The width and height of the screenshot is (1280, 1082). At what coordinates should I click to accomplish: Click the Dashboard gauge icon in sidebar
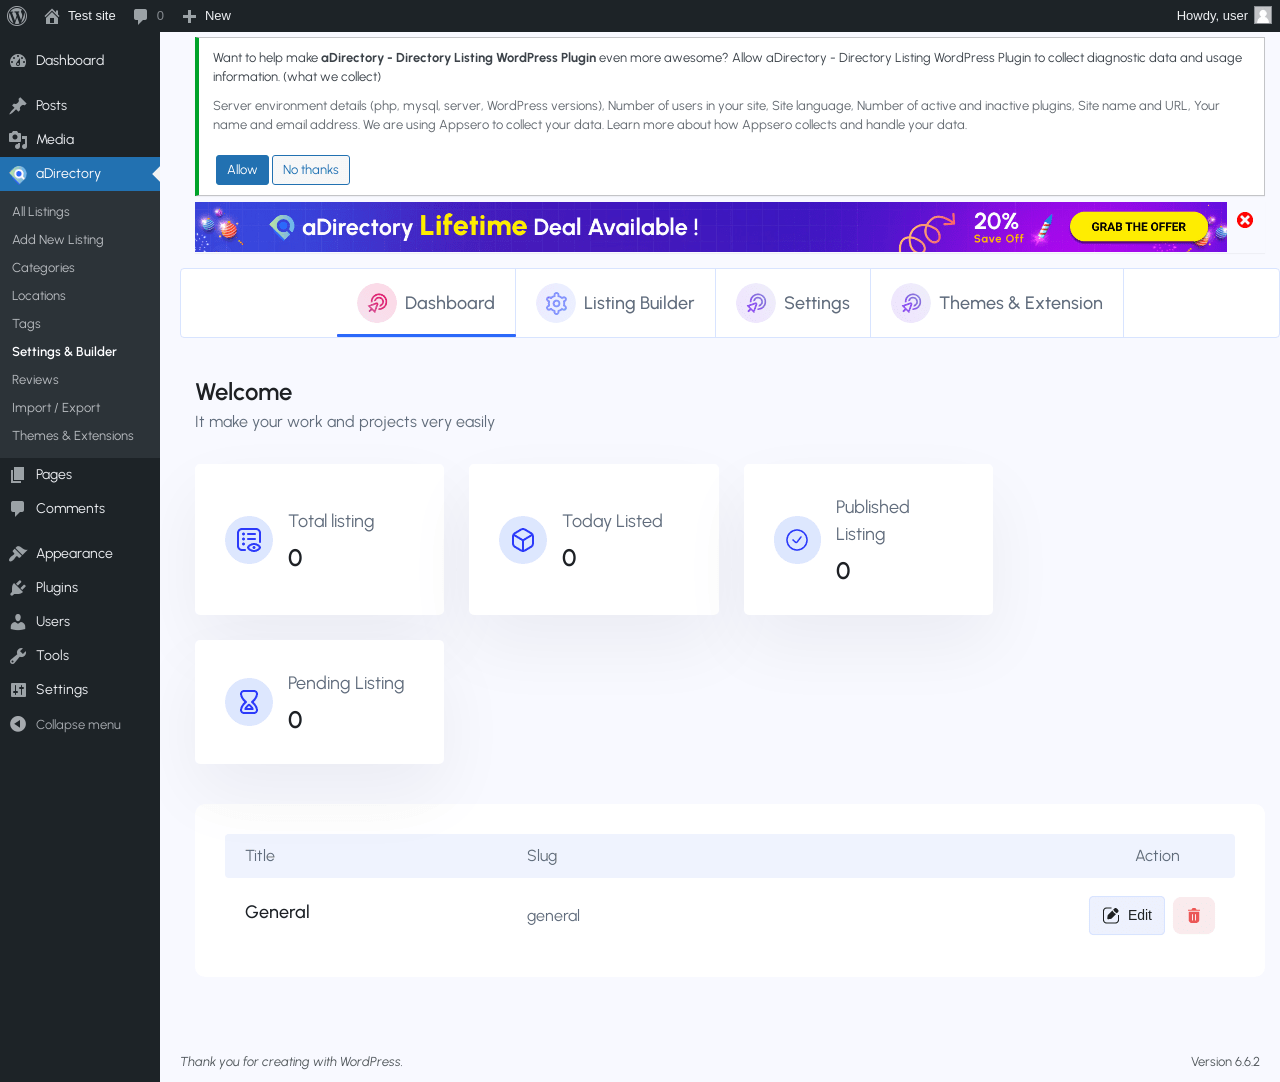(18, 61)
